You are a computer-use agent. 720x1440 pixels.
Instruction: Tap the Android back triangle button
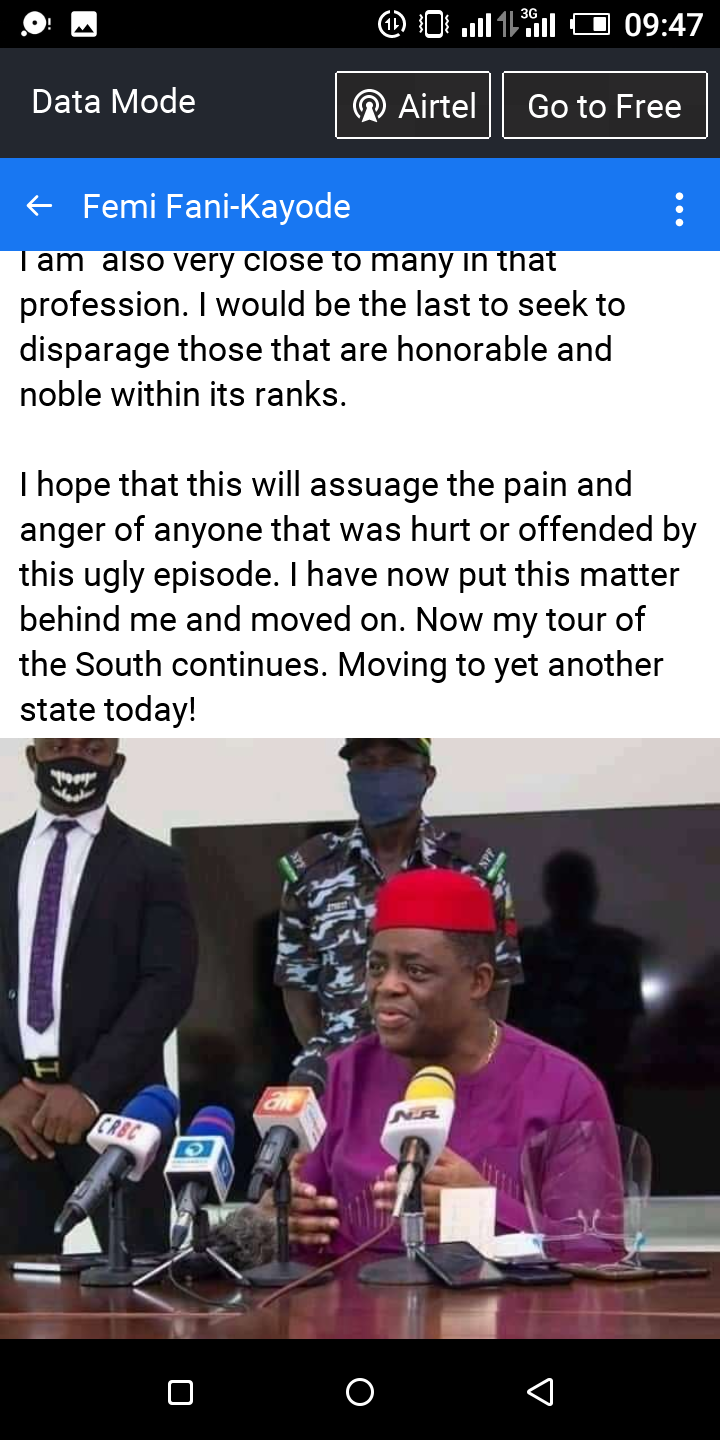pos(540,1392)
